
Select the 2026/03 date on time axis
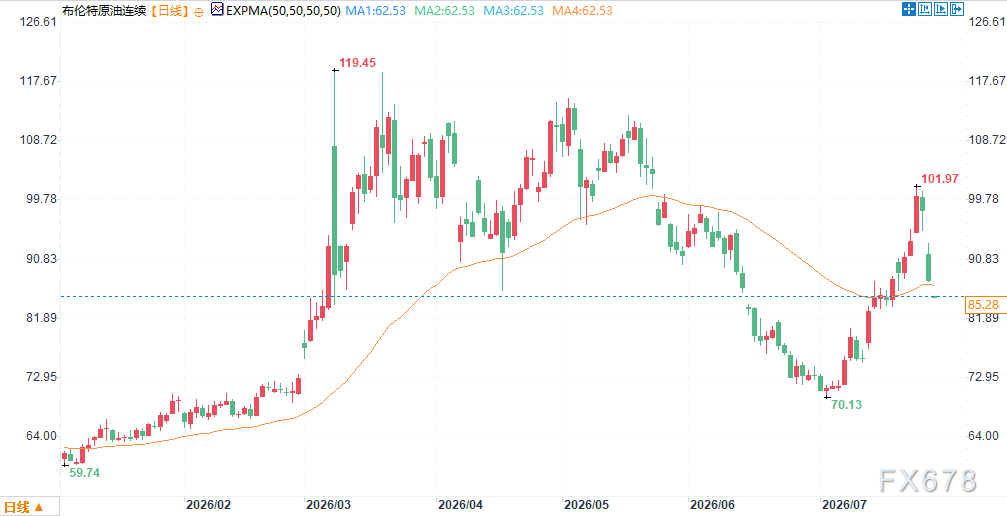pyautogui.click(x=328, y=504)
